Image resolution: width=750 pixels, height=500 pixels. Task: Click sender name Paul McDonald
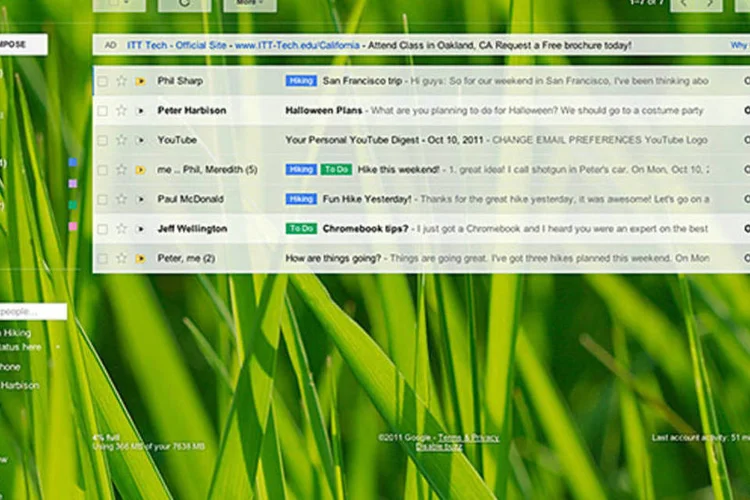190,200
